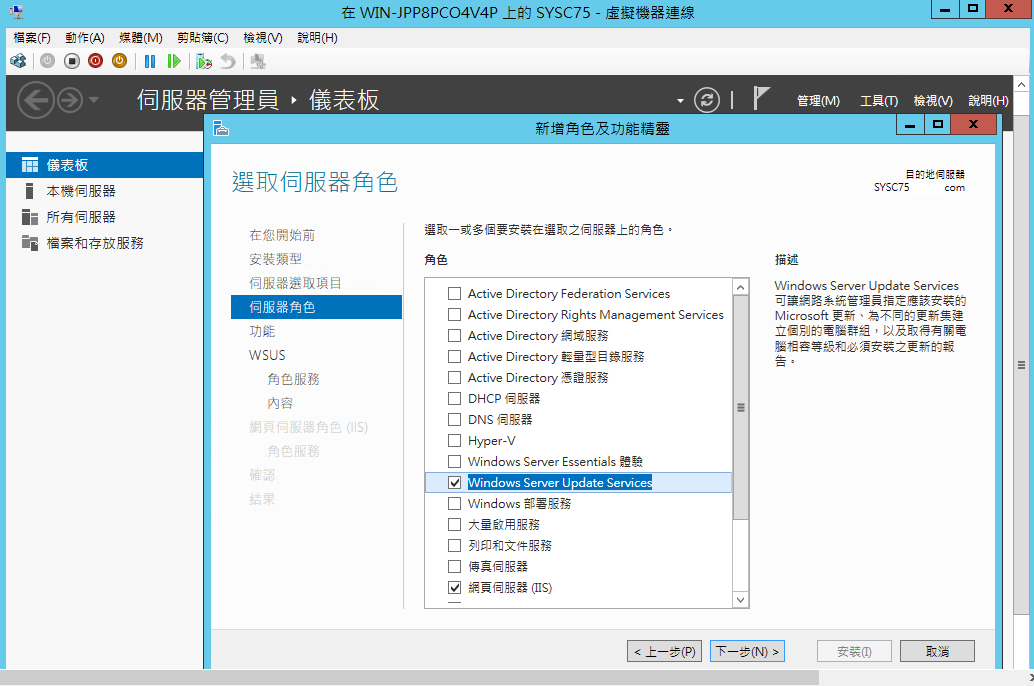Open the VM window 檢視(V) menu

262,38
